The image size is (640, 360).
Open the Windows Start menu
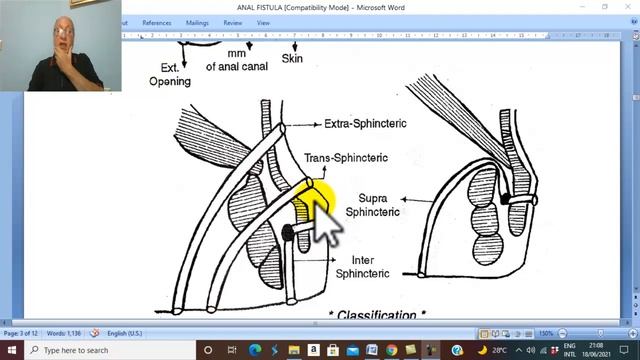(11, 350)
